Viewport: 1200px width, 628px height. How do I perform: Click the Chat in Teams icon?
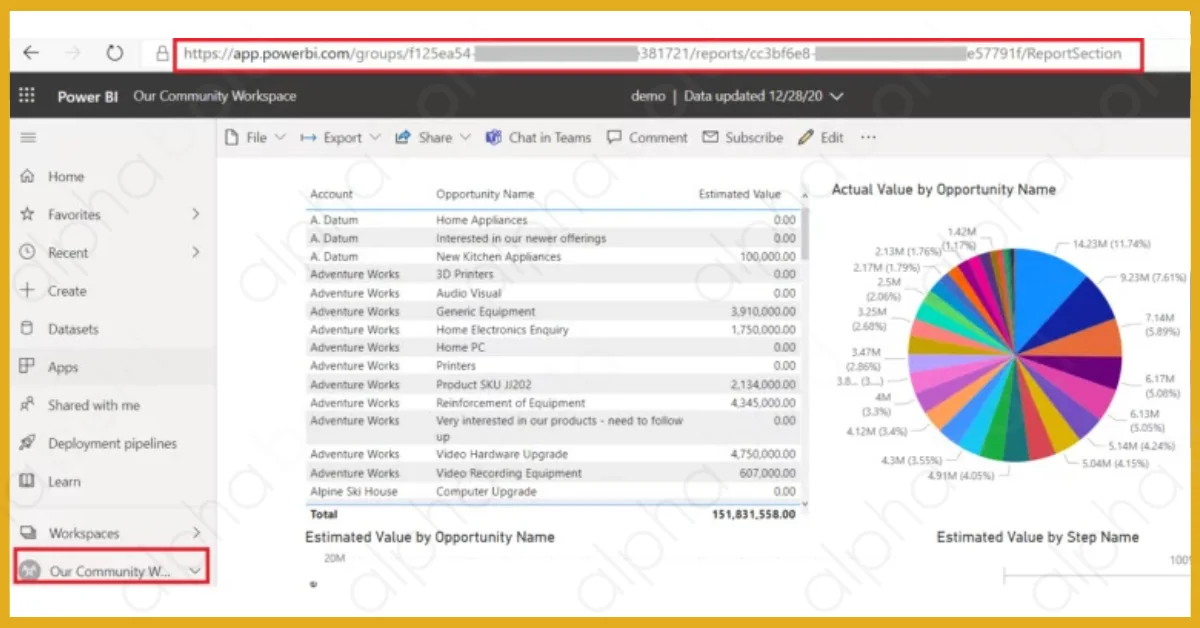pyautogui.click(x=493, y=138)
